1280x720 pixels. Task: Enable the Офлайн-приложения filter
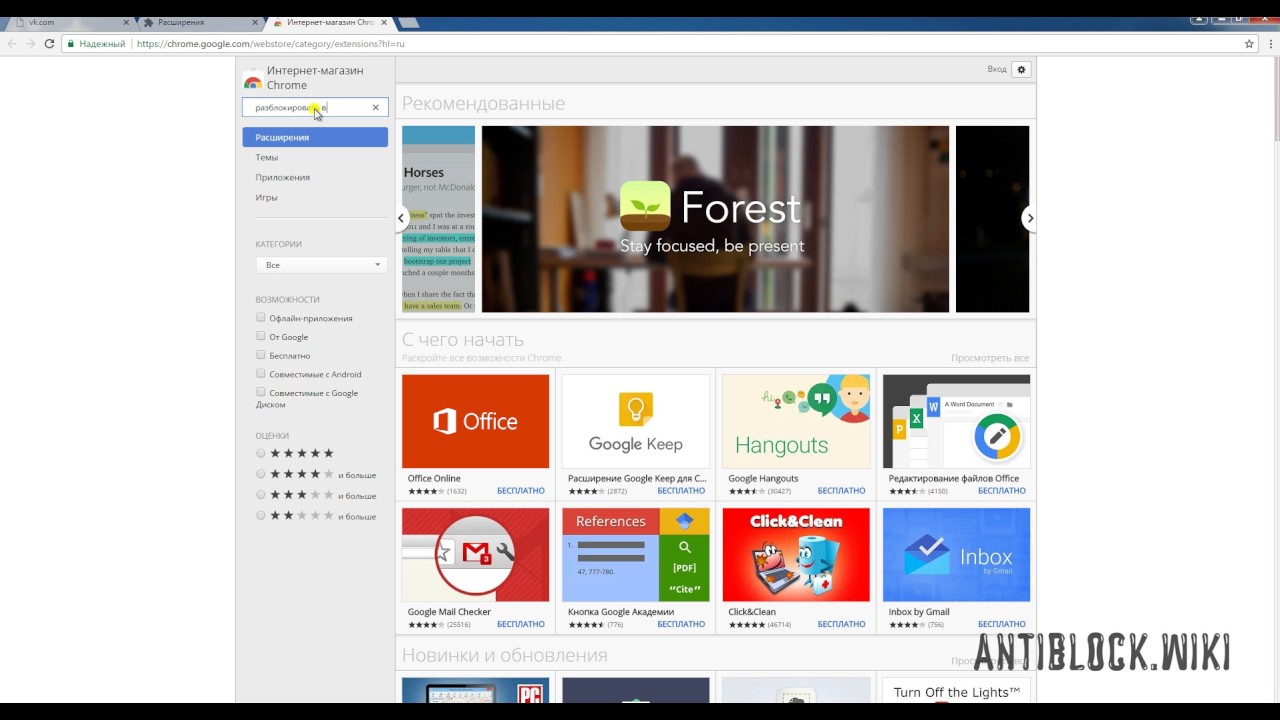pos(261,318)
